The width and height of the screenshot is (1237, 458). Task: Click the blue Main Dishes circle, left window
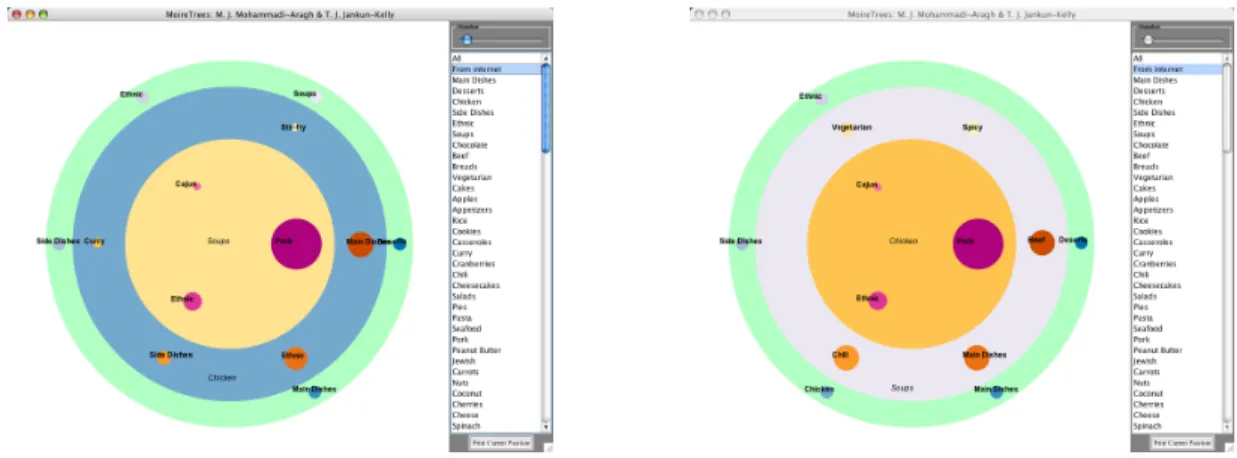tap(315, 391)
